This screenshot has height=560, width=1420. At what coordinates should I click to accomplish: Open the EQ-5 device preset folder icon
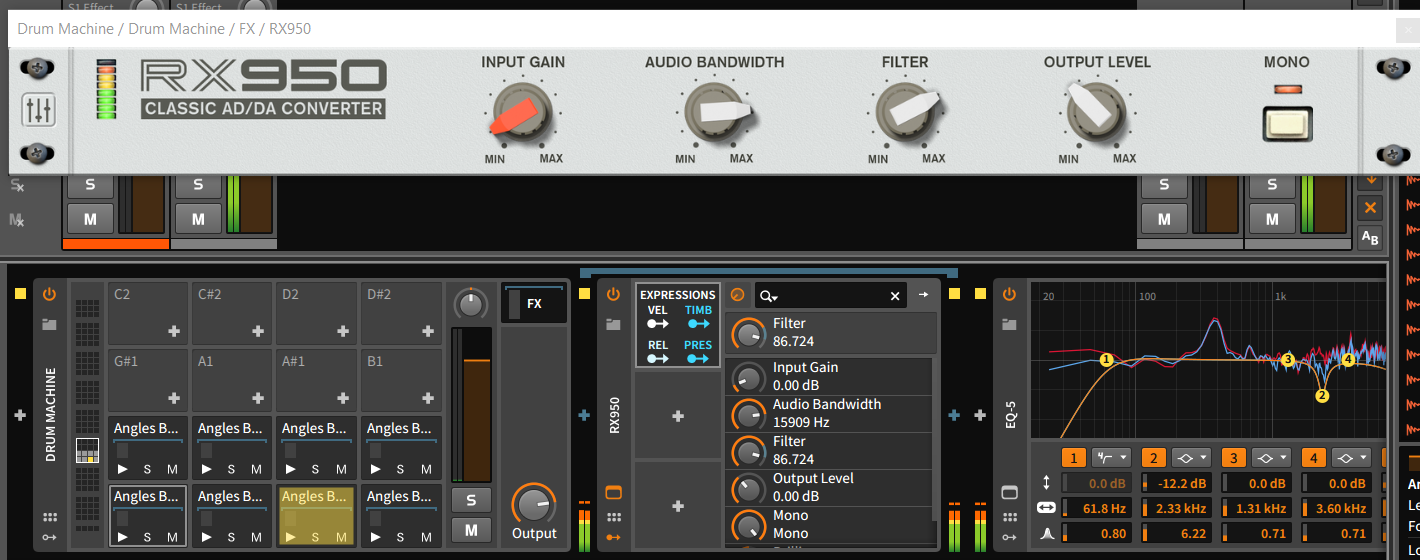tap(1009, 324)
